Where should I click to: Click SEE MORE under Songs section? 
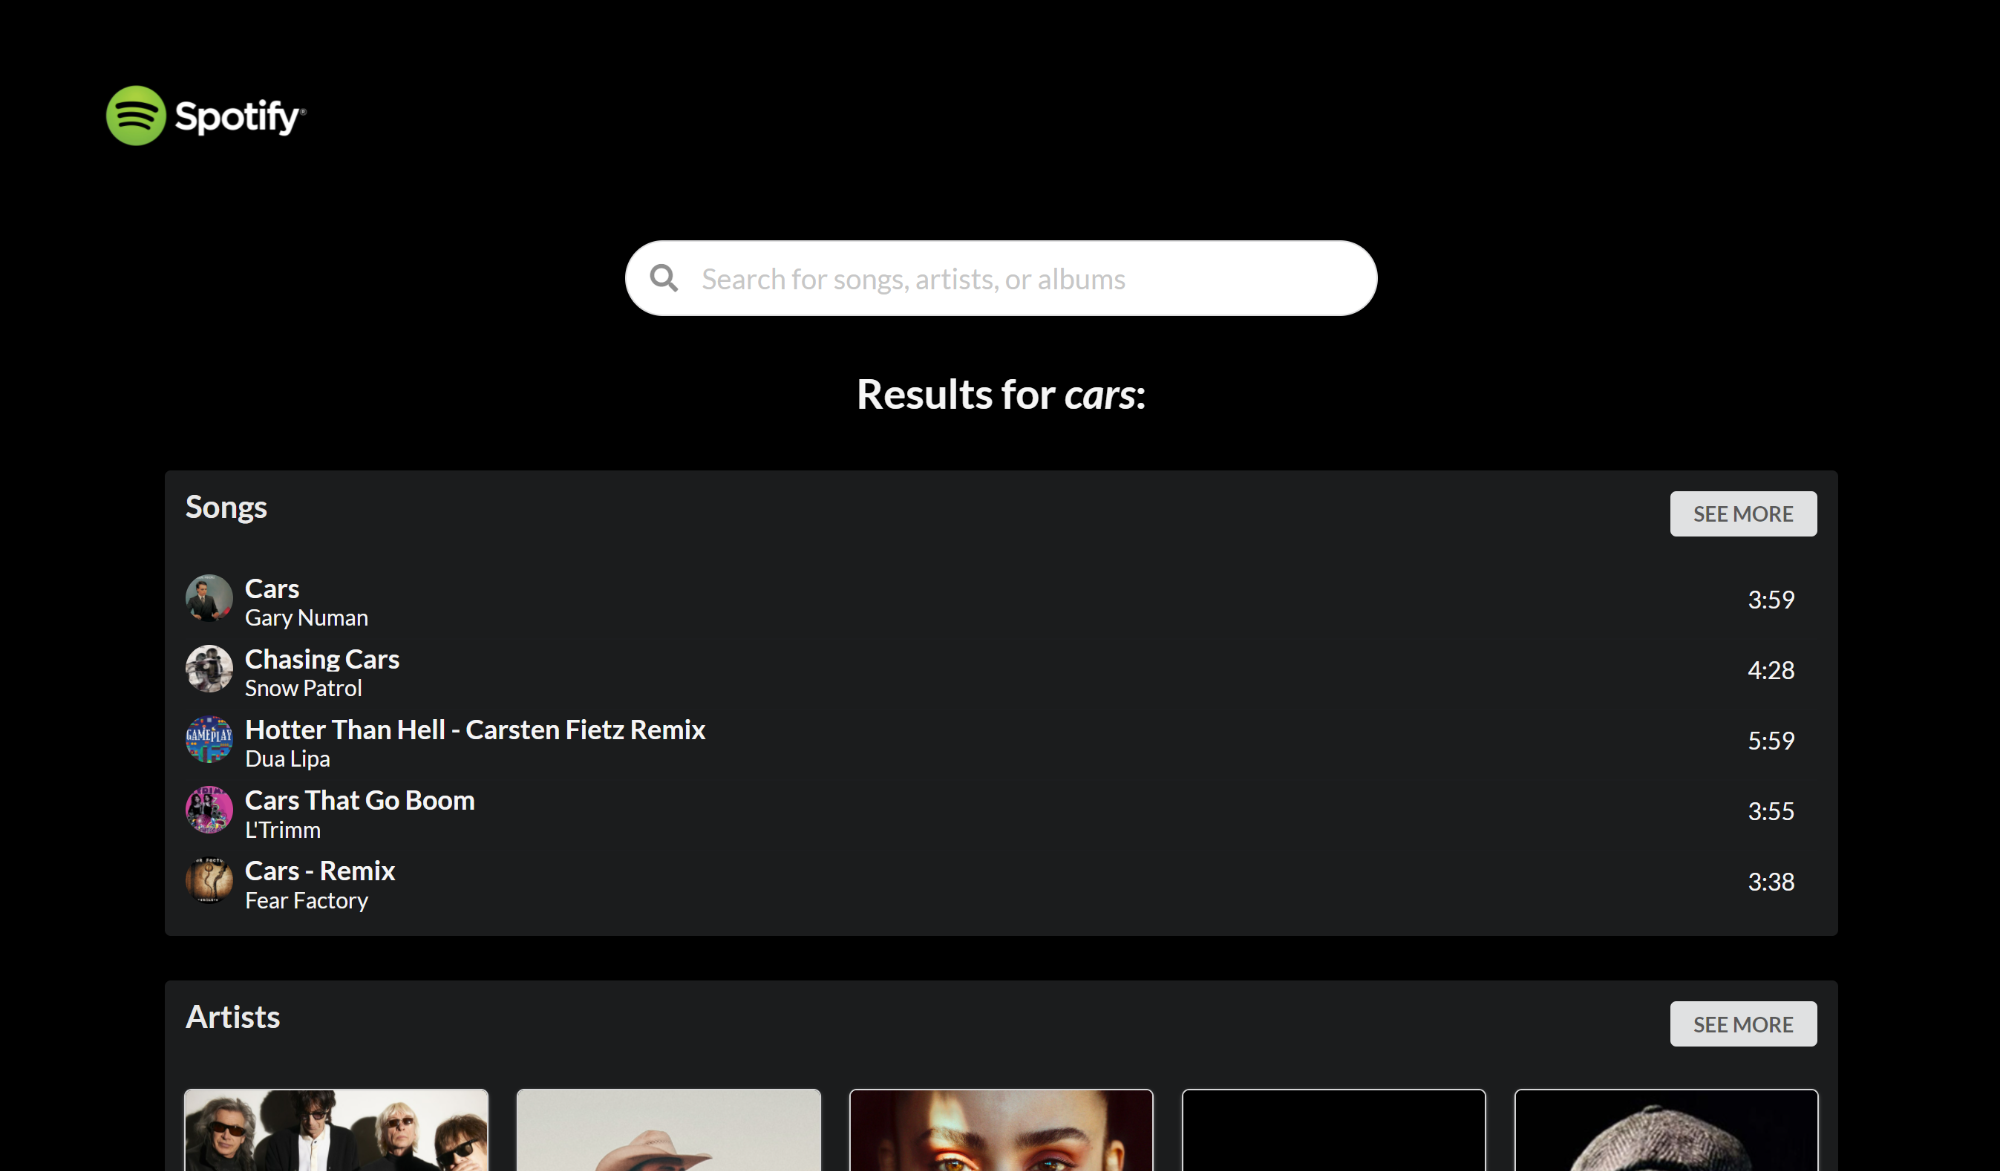pyautogui.click(x=1744, y=513)
